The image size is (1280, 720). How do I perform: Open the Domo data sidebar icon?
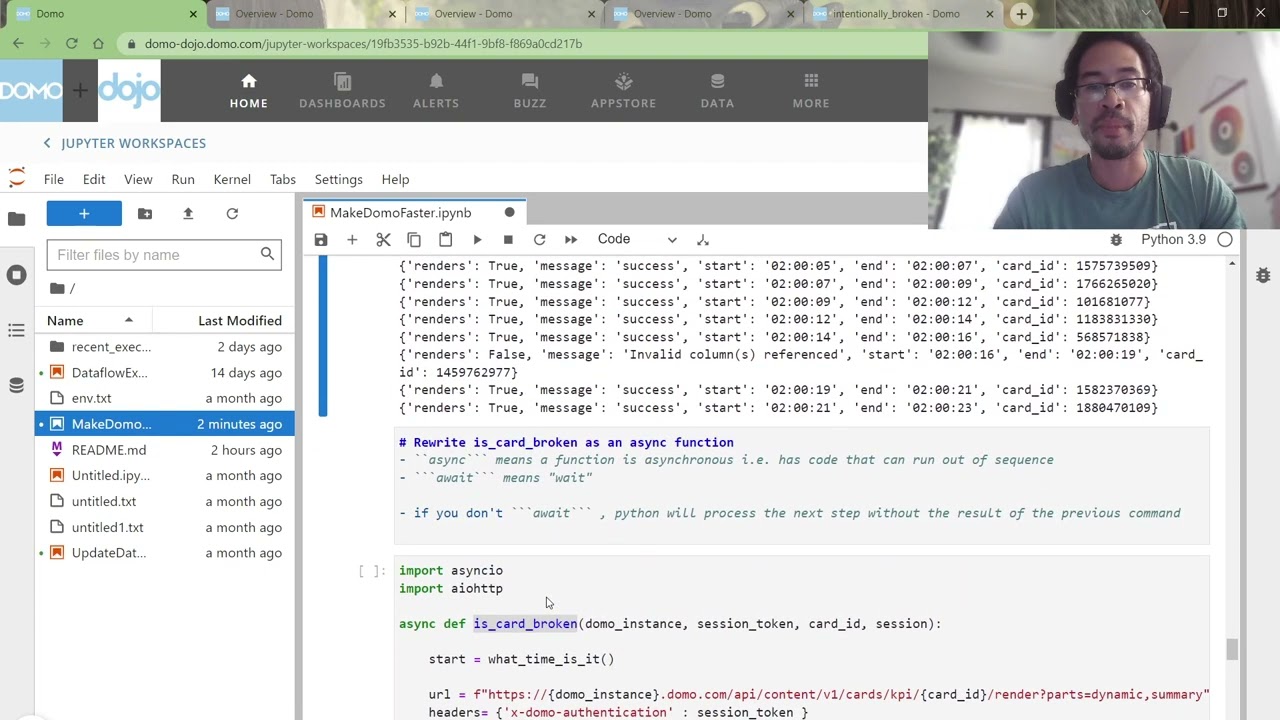tap(16, 386)
